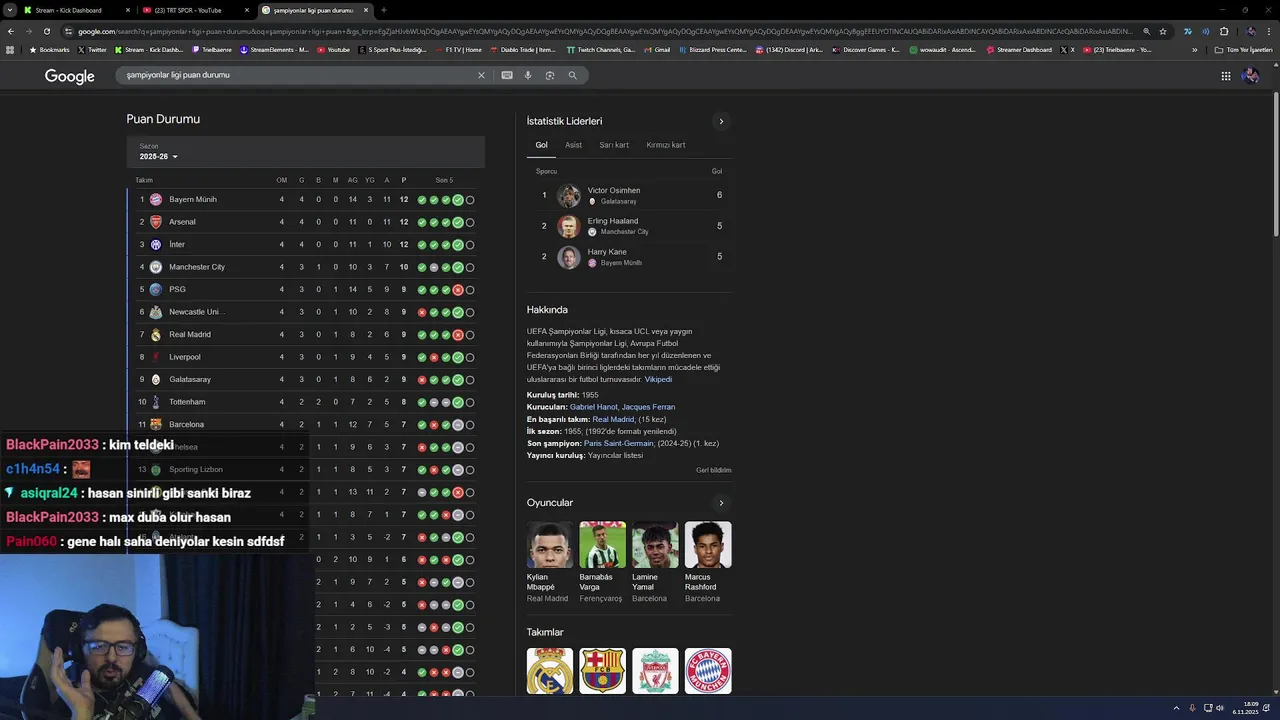Show hidden system tray icons
The image size is (1280, 720).
[x=1176, y=708]
